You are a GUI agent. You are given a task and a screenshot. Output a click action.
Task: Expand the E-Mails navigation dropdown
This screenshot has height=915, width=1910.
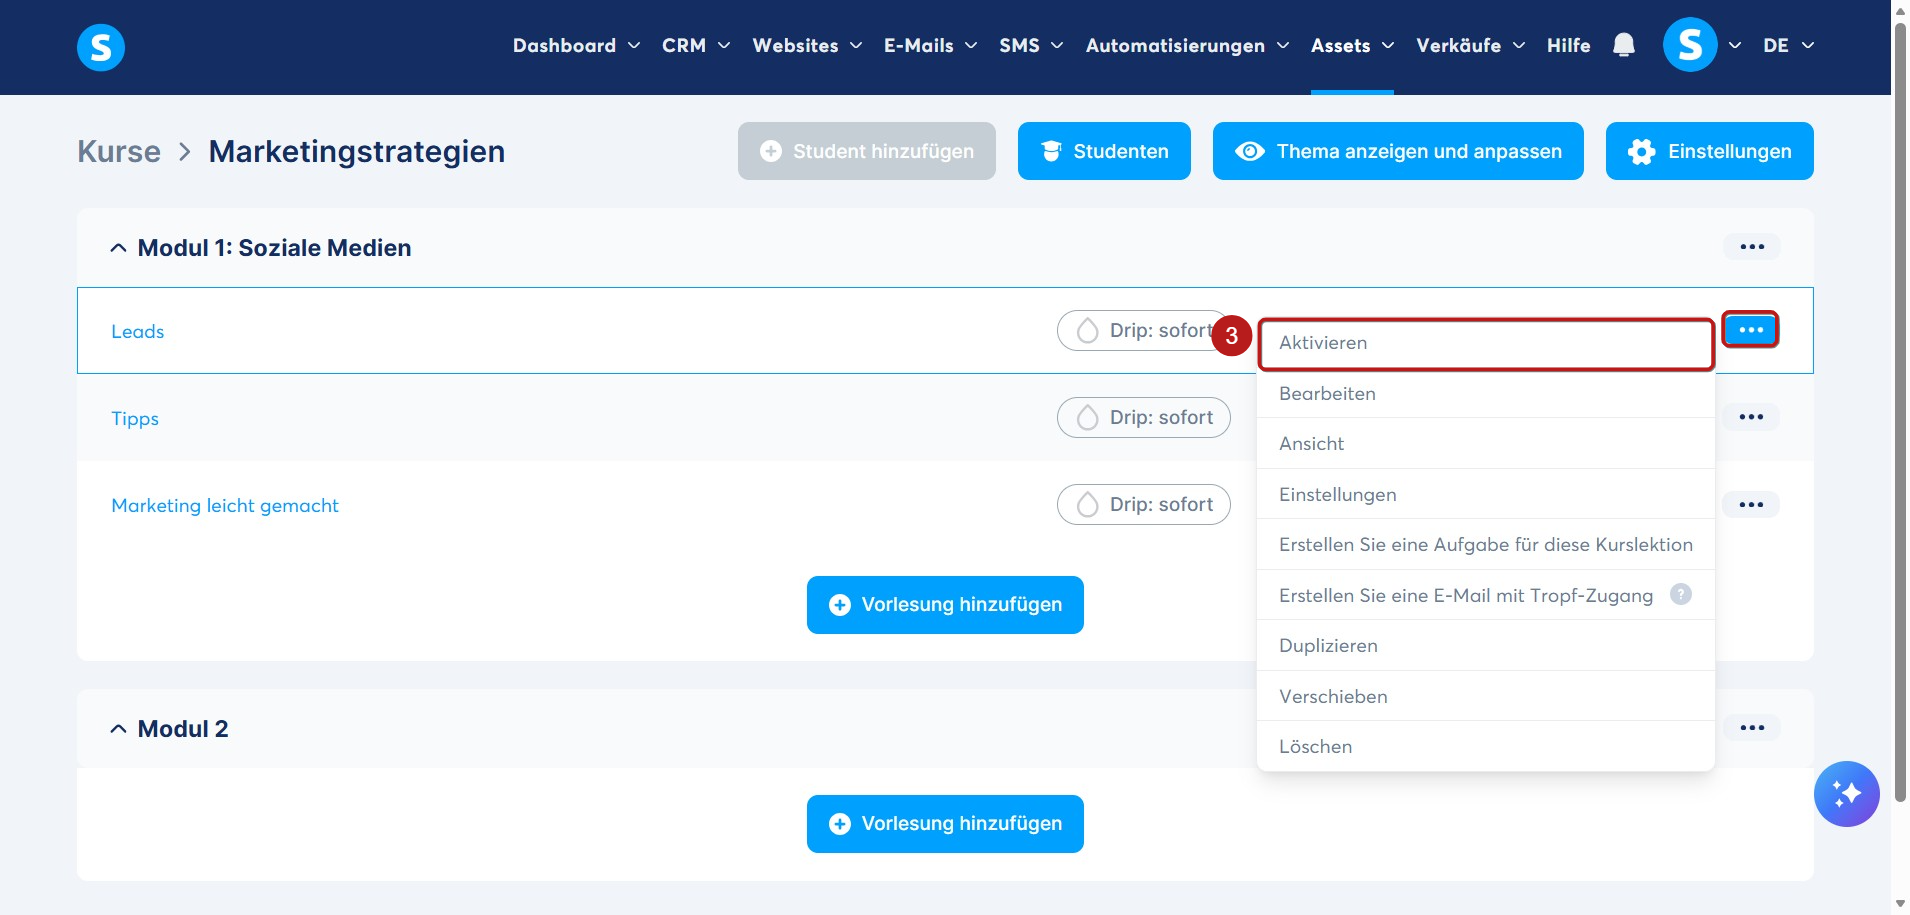930,46
